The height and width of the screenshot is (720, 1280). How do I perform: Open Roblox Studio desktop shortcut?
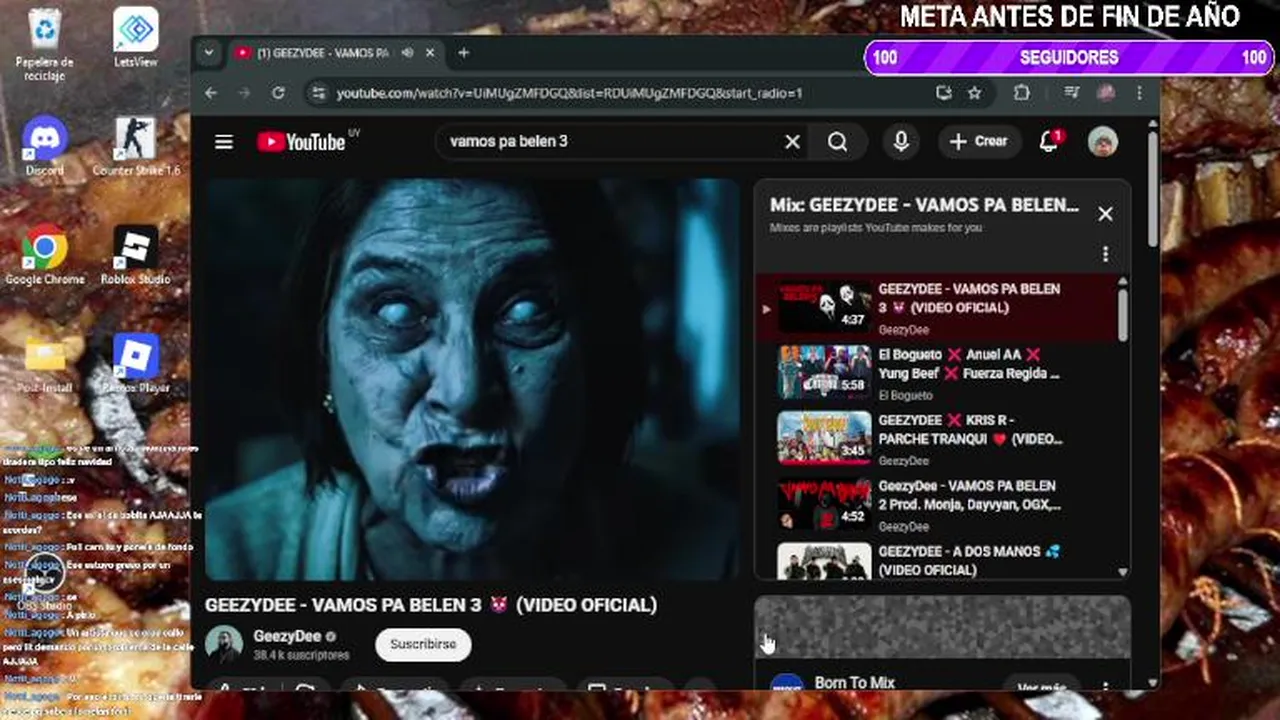(135, 256)
